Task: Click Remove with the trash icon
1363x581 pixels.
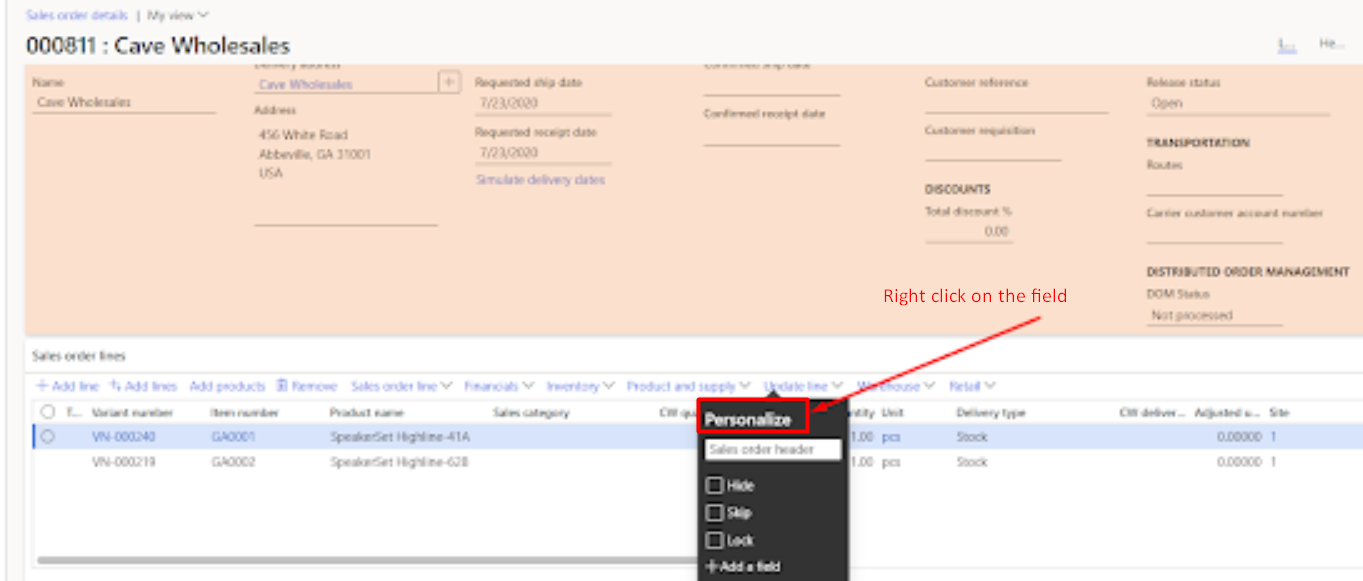Action: click(307, 386)
